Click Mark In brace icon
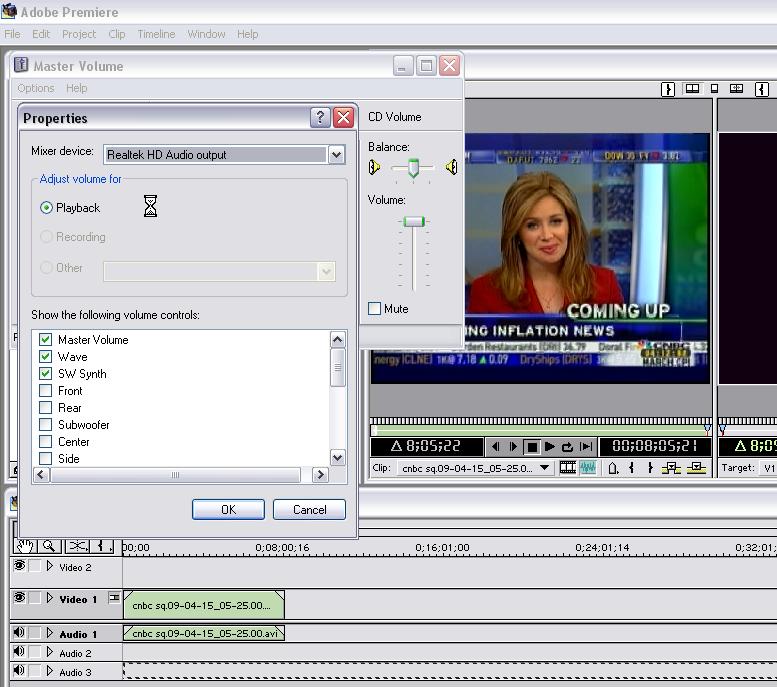 [631, 467]
